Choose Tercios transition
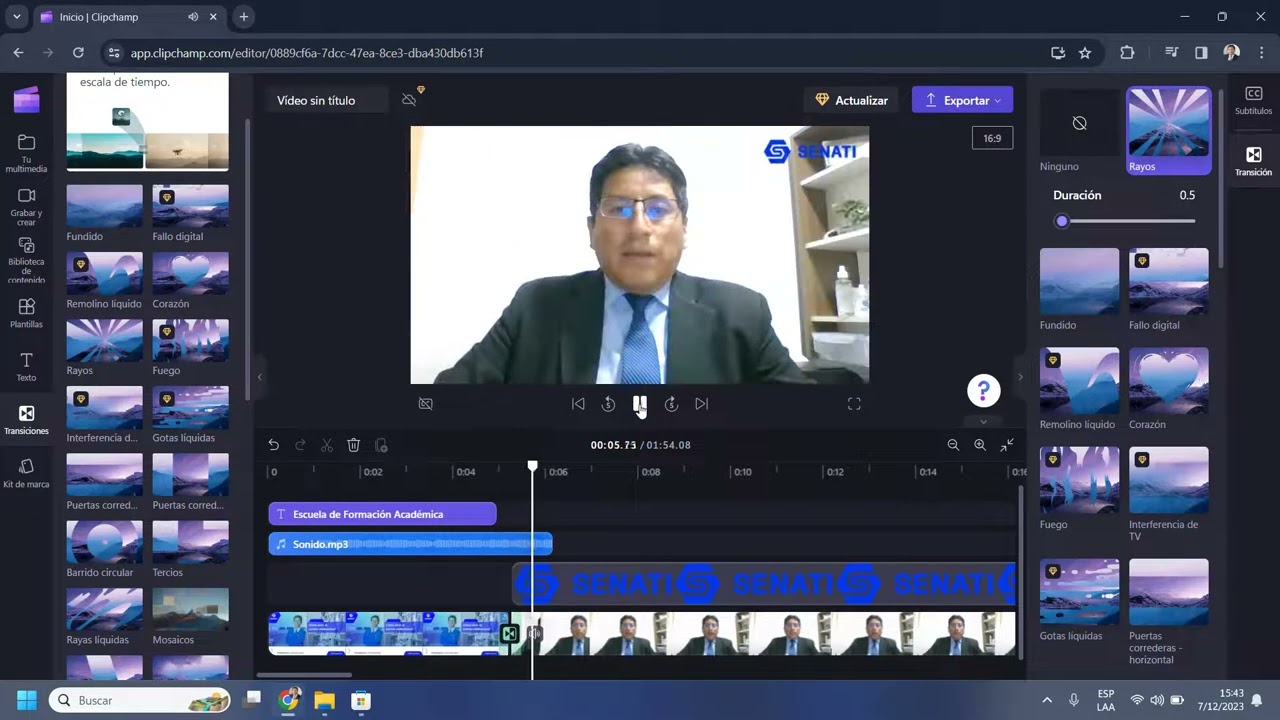This screenshot has height=720, width=1280. click(x=190, y=549)
